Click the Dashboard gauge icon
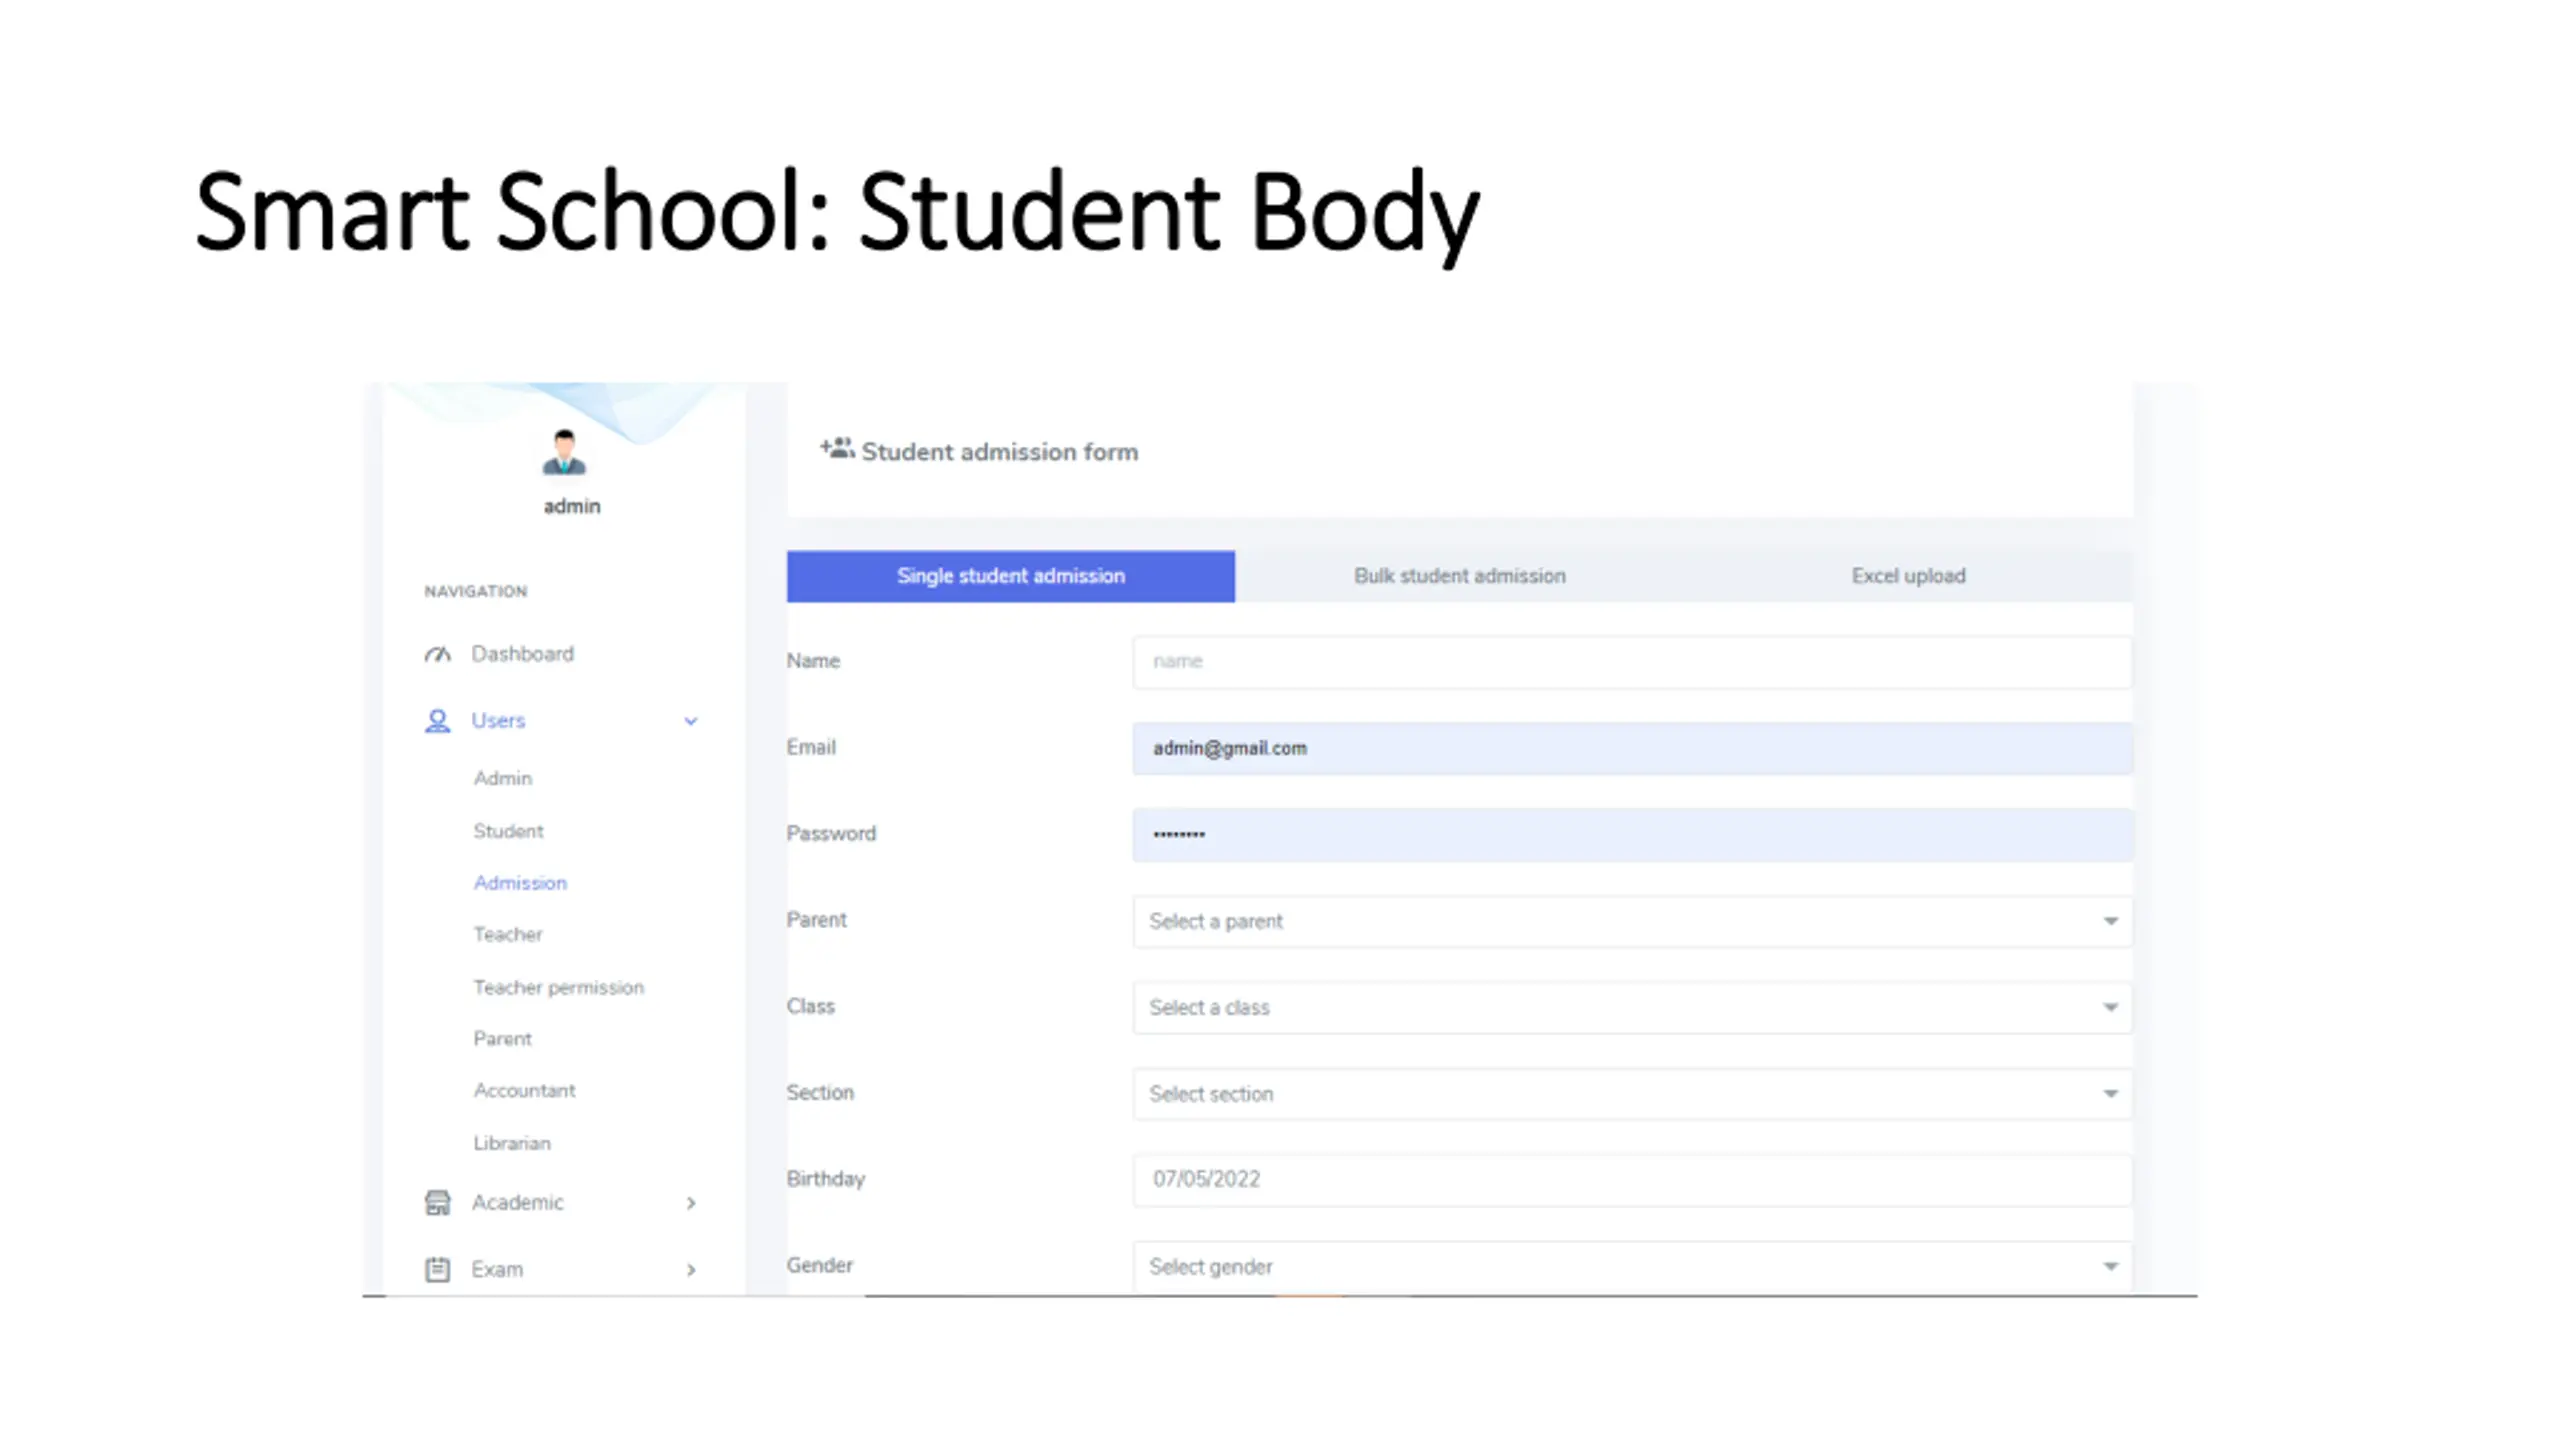This screenshot has height=1440, width=2560. pos(437,654)
